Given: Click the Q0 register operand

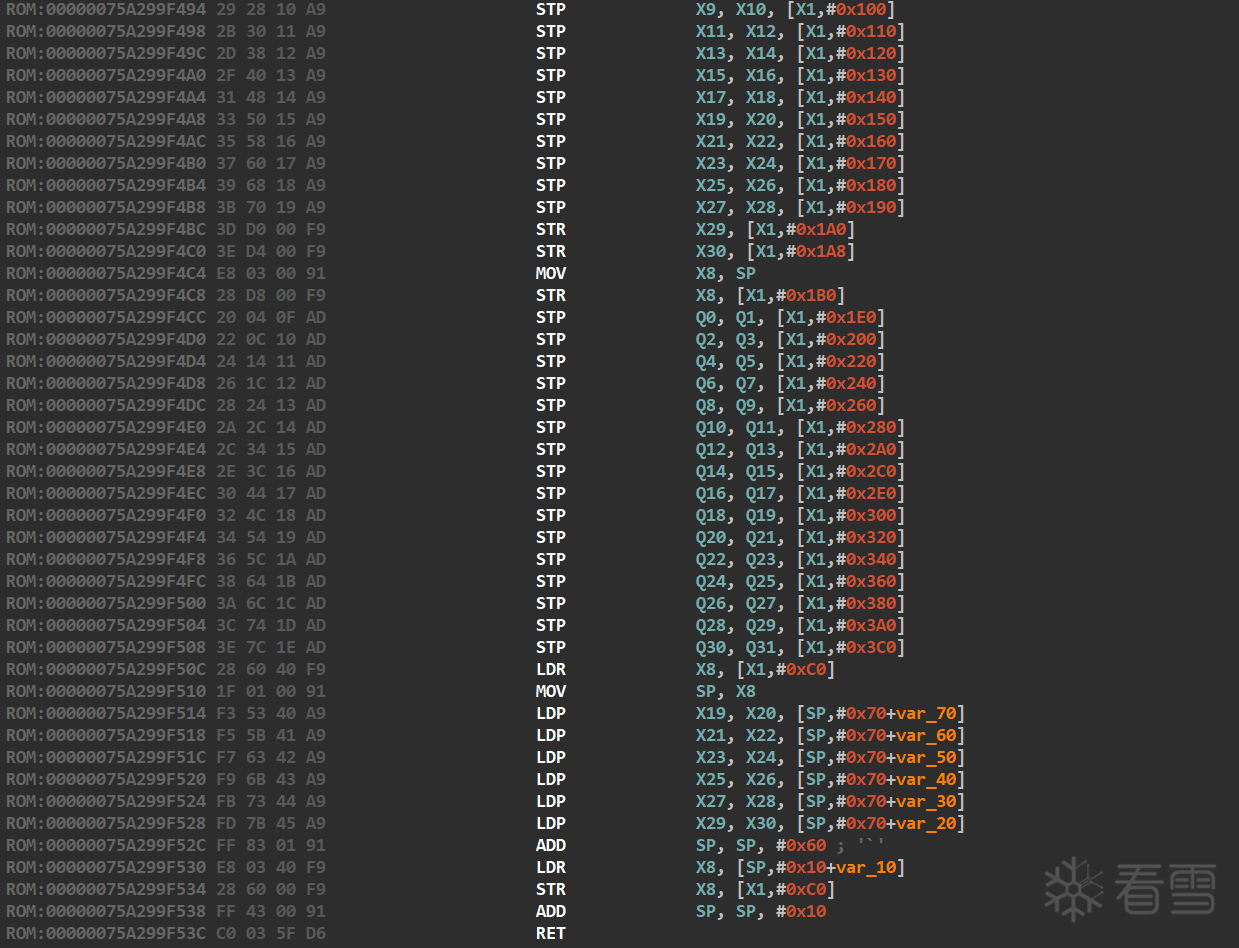Looking at the screenshot, I should pyautogui.click(x=706, y=317).
